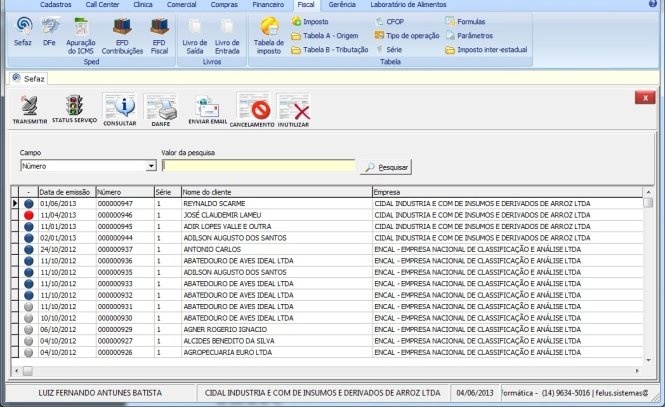
Task: Select invoice number 000000944
Action: click(x=115, y=238)
